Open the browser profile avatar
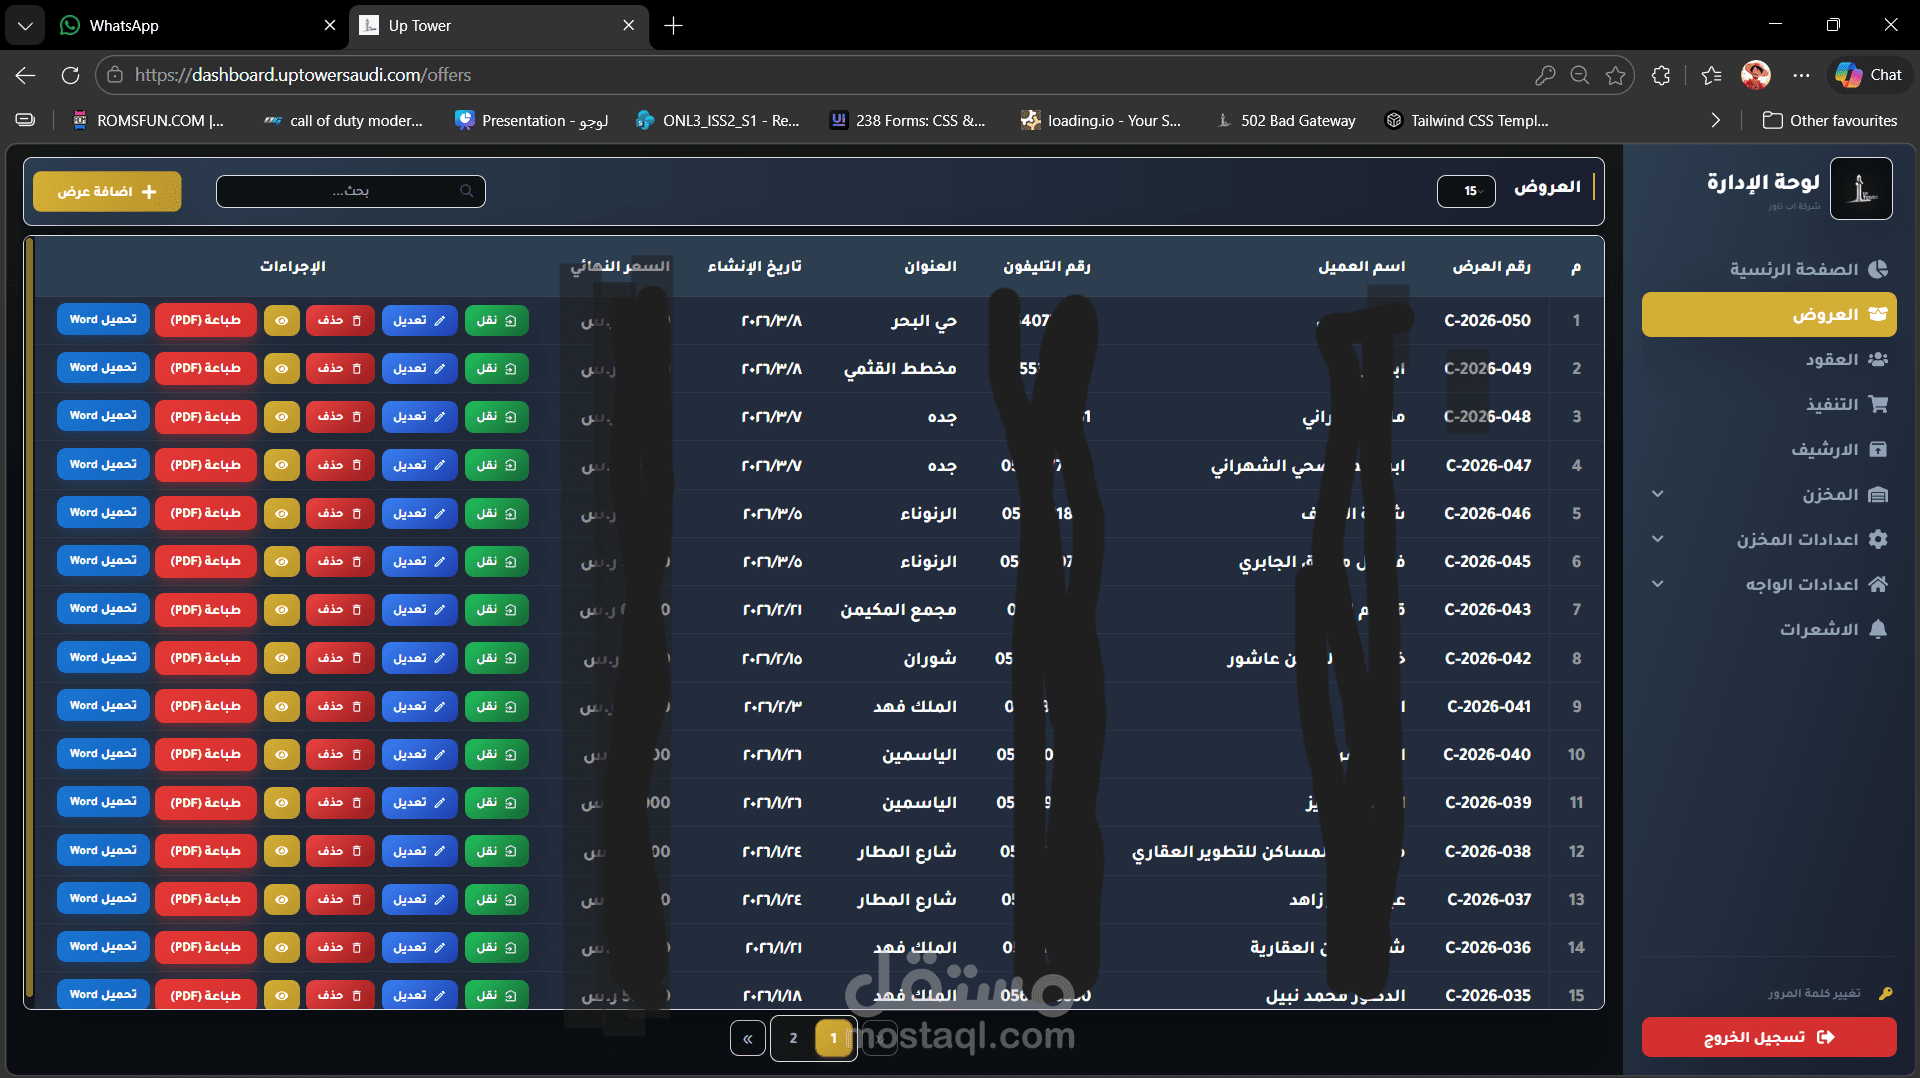Viewport: 1920px width, 1078px height. click(1756, 75)
